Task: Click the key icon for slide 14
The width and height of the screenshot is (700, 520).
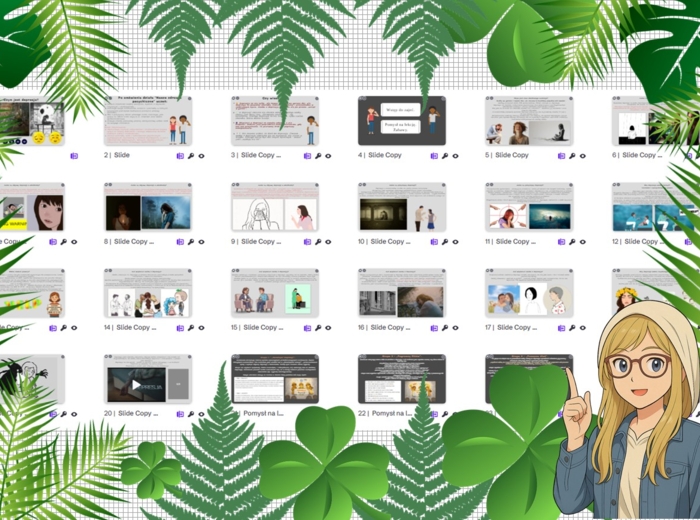Action: 191,328
